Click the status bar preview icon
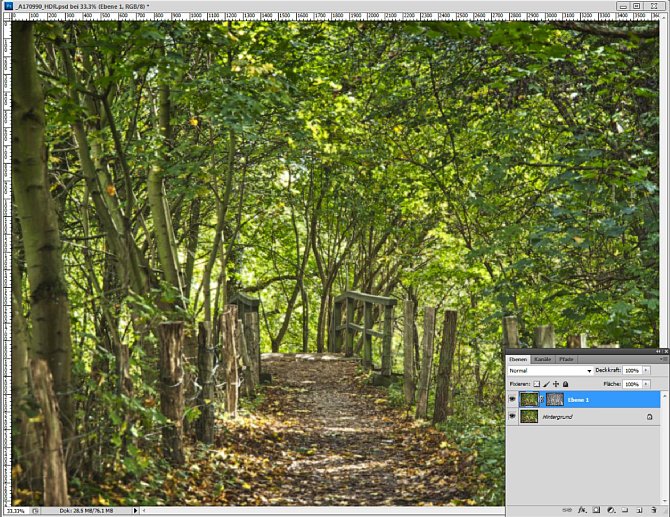Screen dimensions: 670x517 point(36,511)
